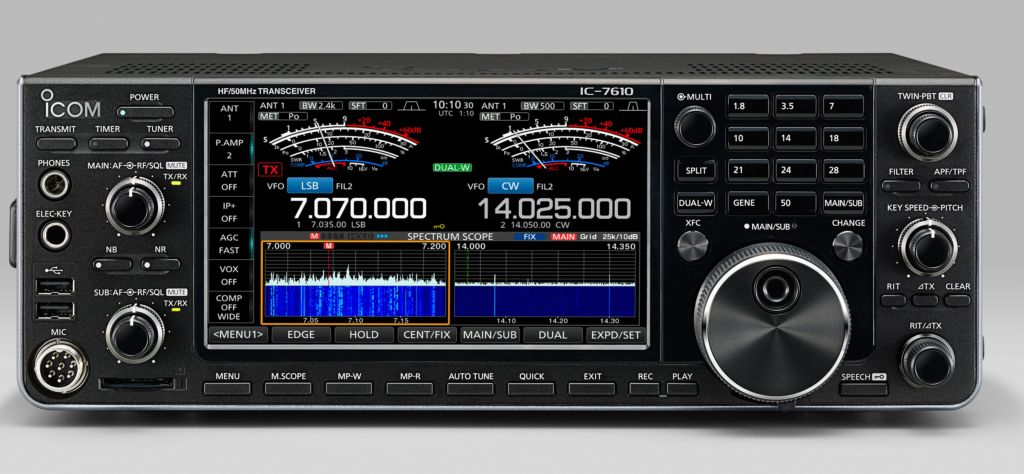The height and width of the screenshot is (474, 1024).
Task: Click the main tuning dial
Action: click(x=773, y=324)
